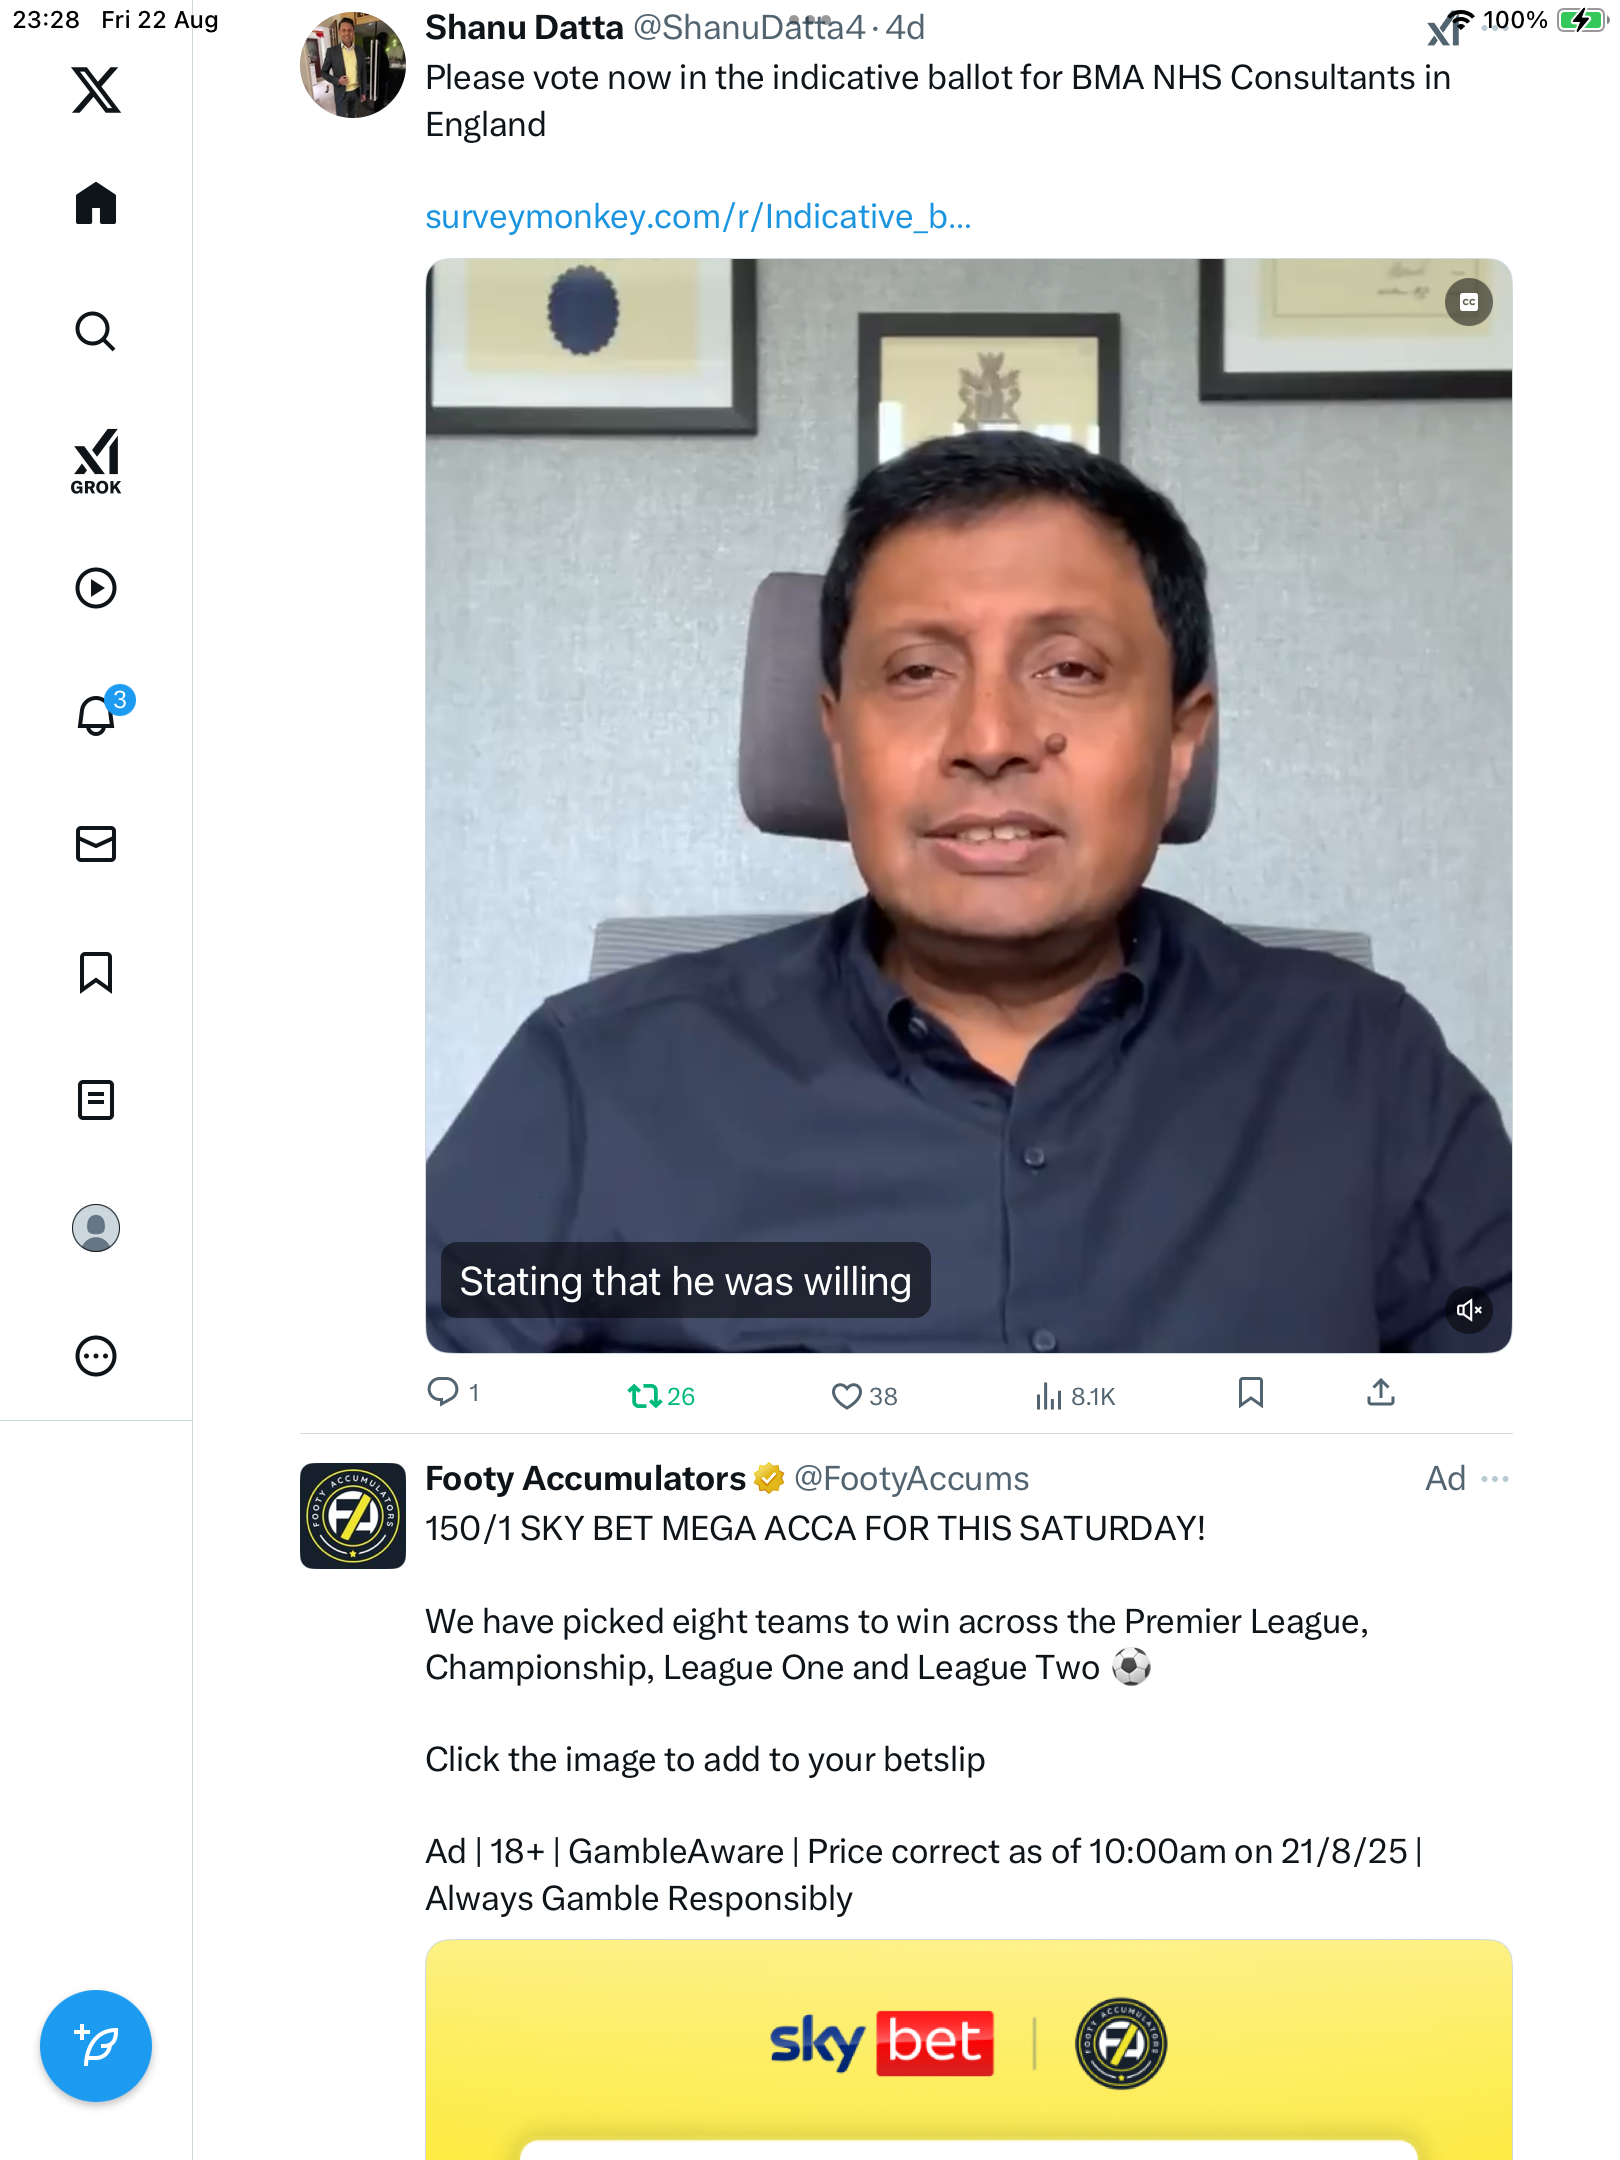Open sidebar Bookmarks icon
The width and height of the screenshot is (1620, 2160).
[x=96, y=972]
